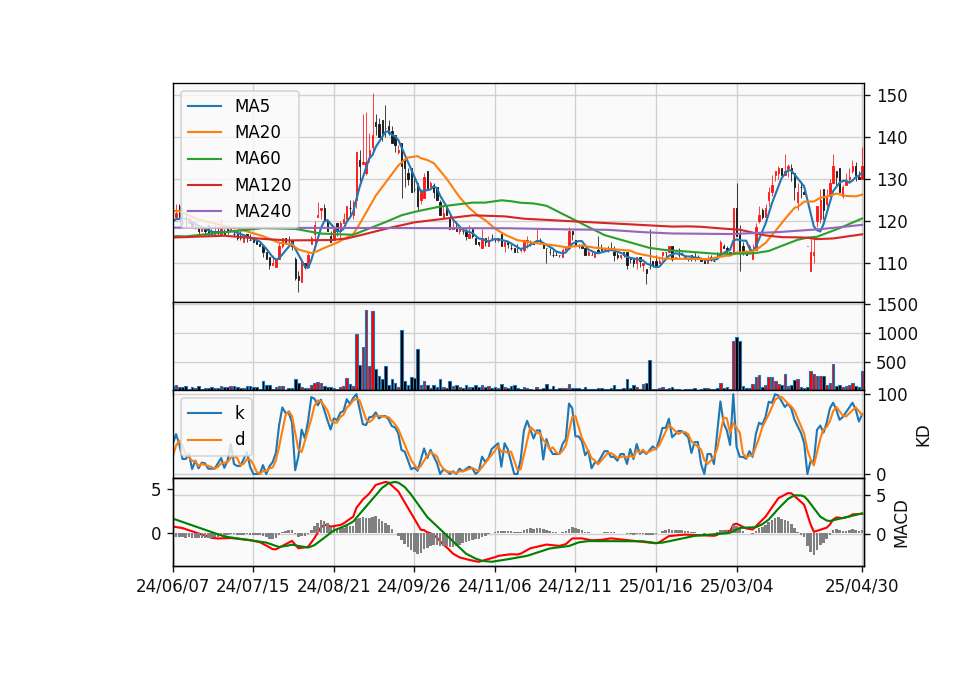
Task: Click the highest price candle near 150
Action: click(x=373, y=119)
